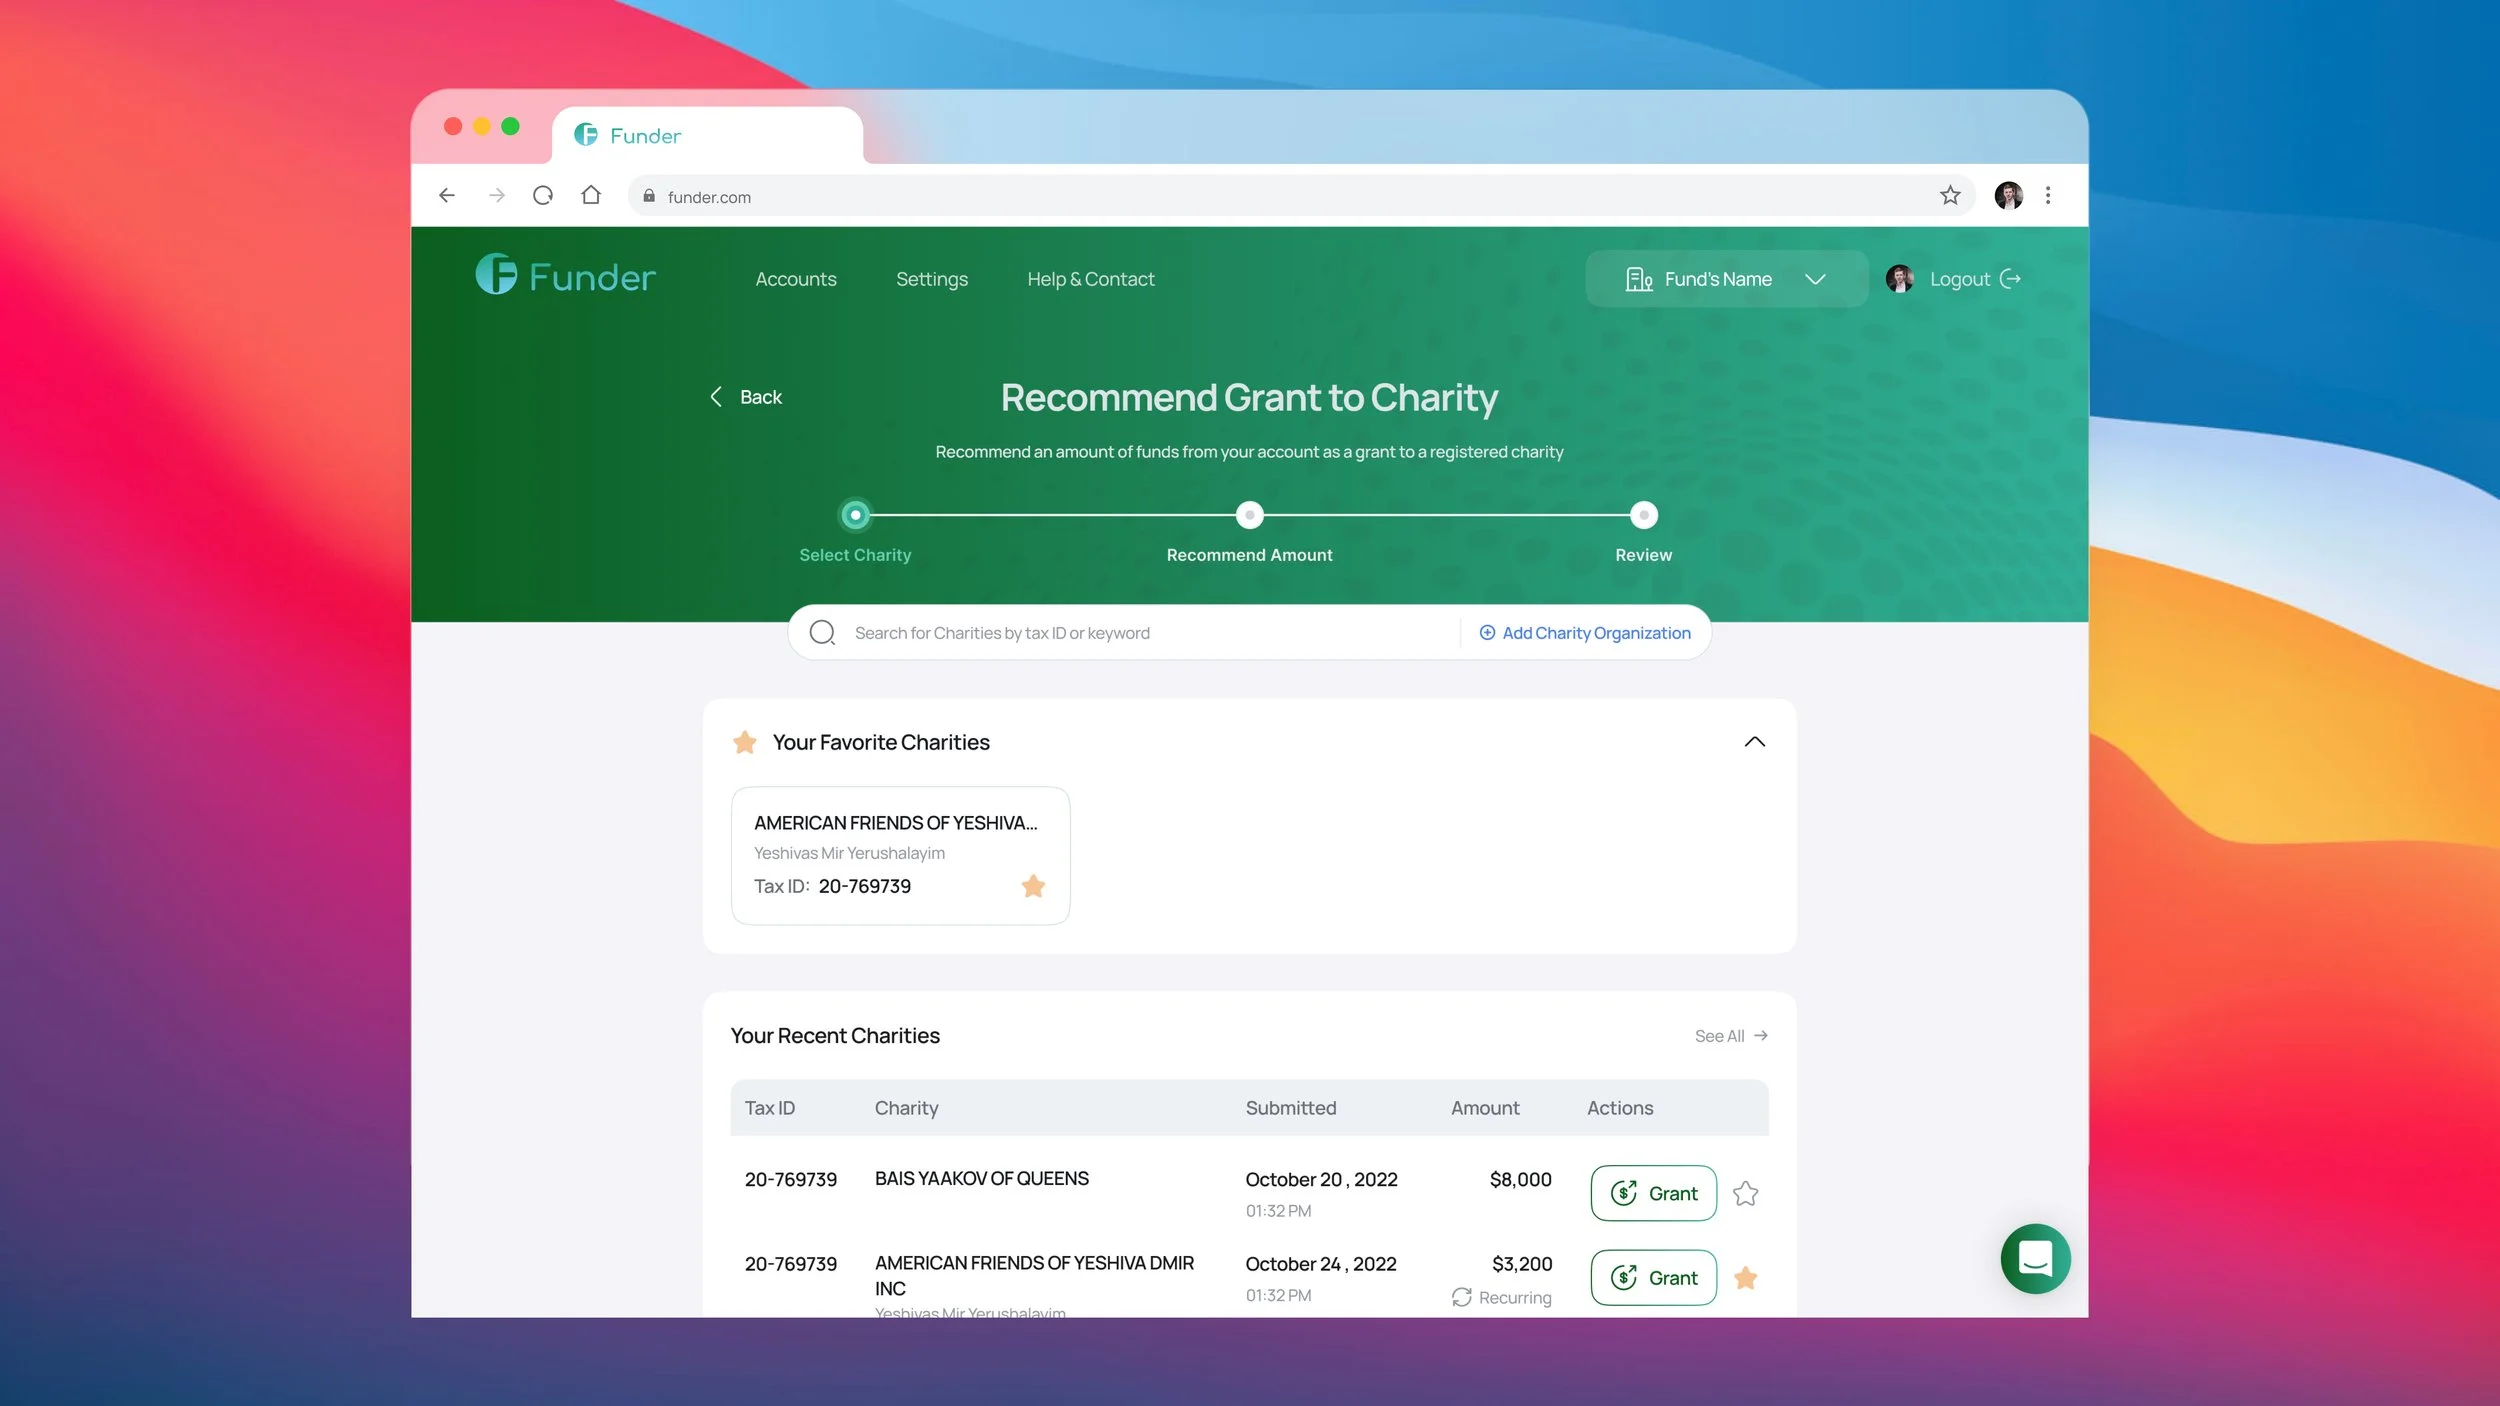Expand recent charities via See All
Viewport: 2500px width, 1406px height.
click(1730, 1036)
